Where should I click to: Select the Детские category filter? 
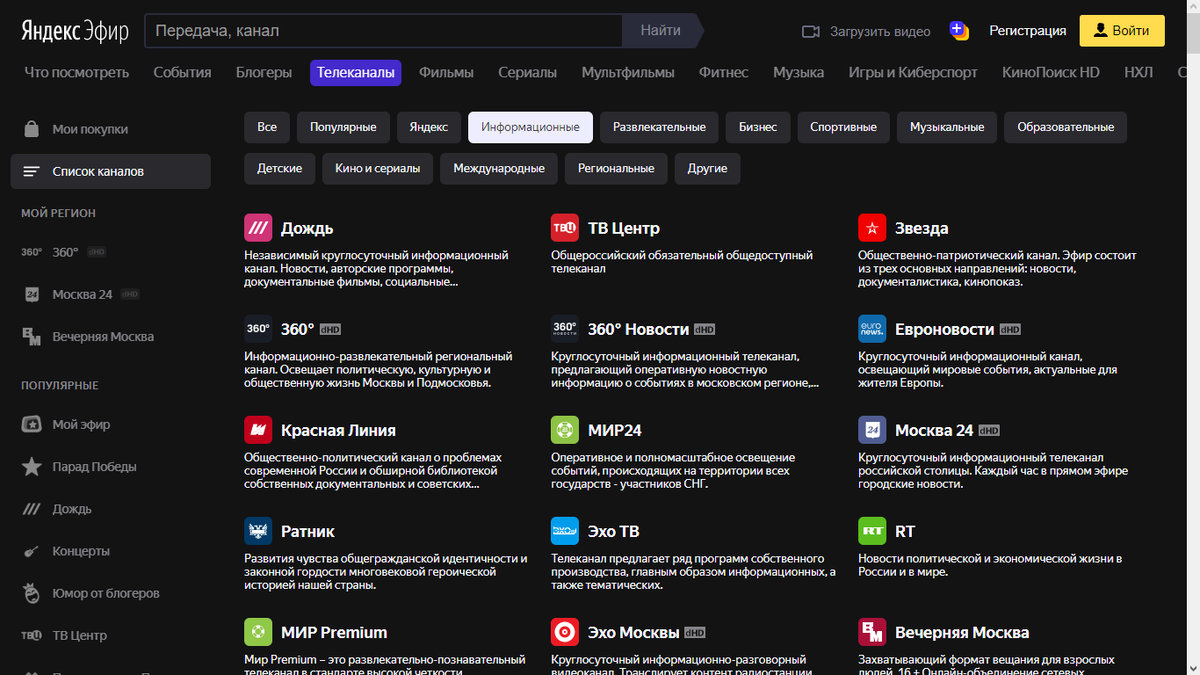[280, 168]
